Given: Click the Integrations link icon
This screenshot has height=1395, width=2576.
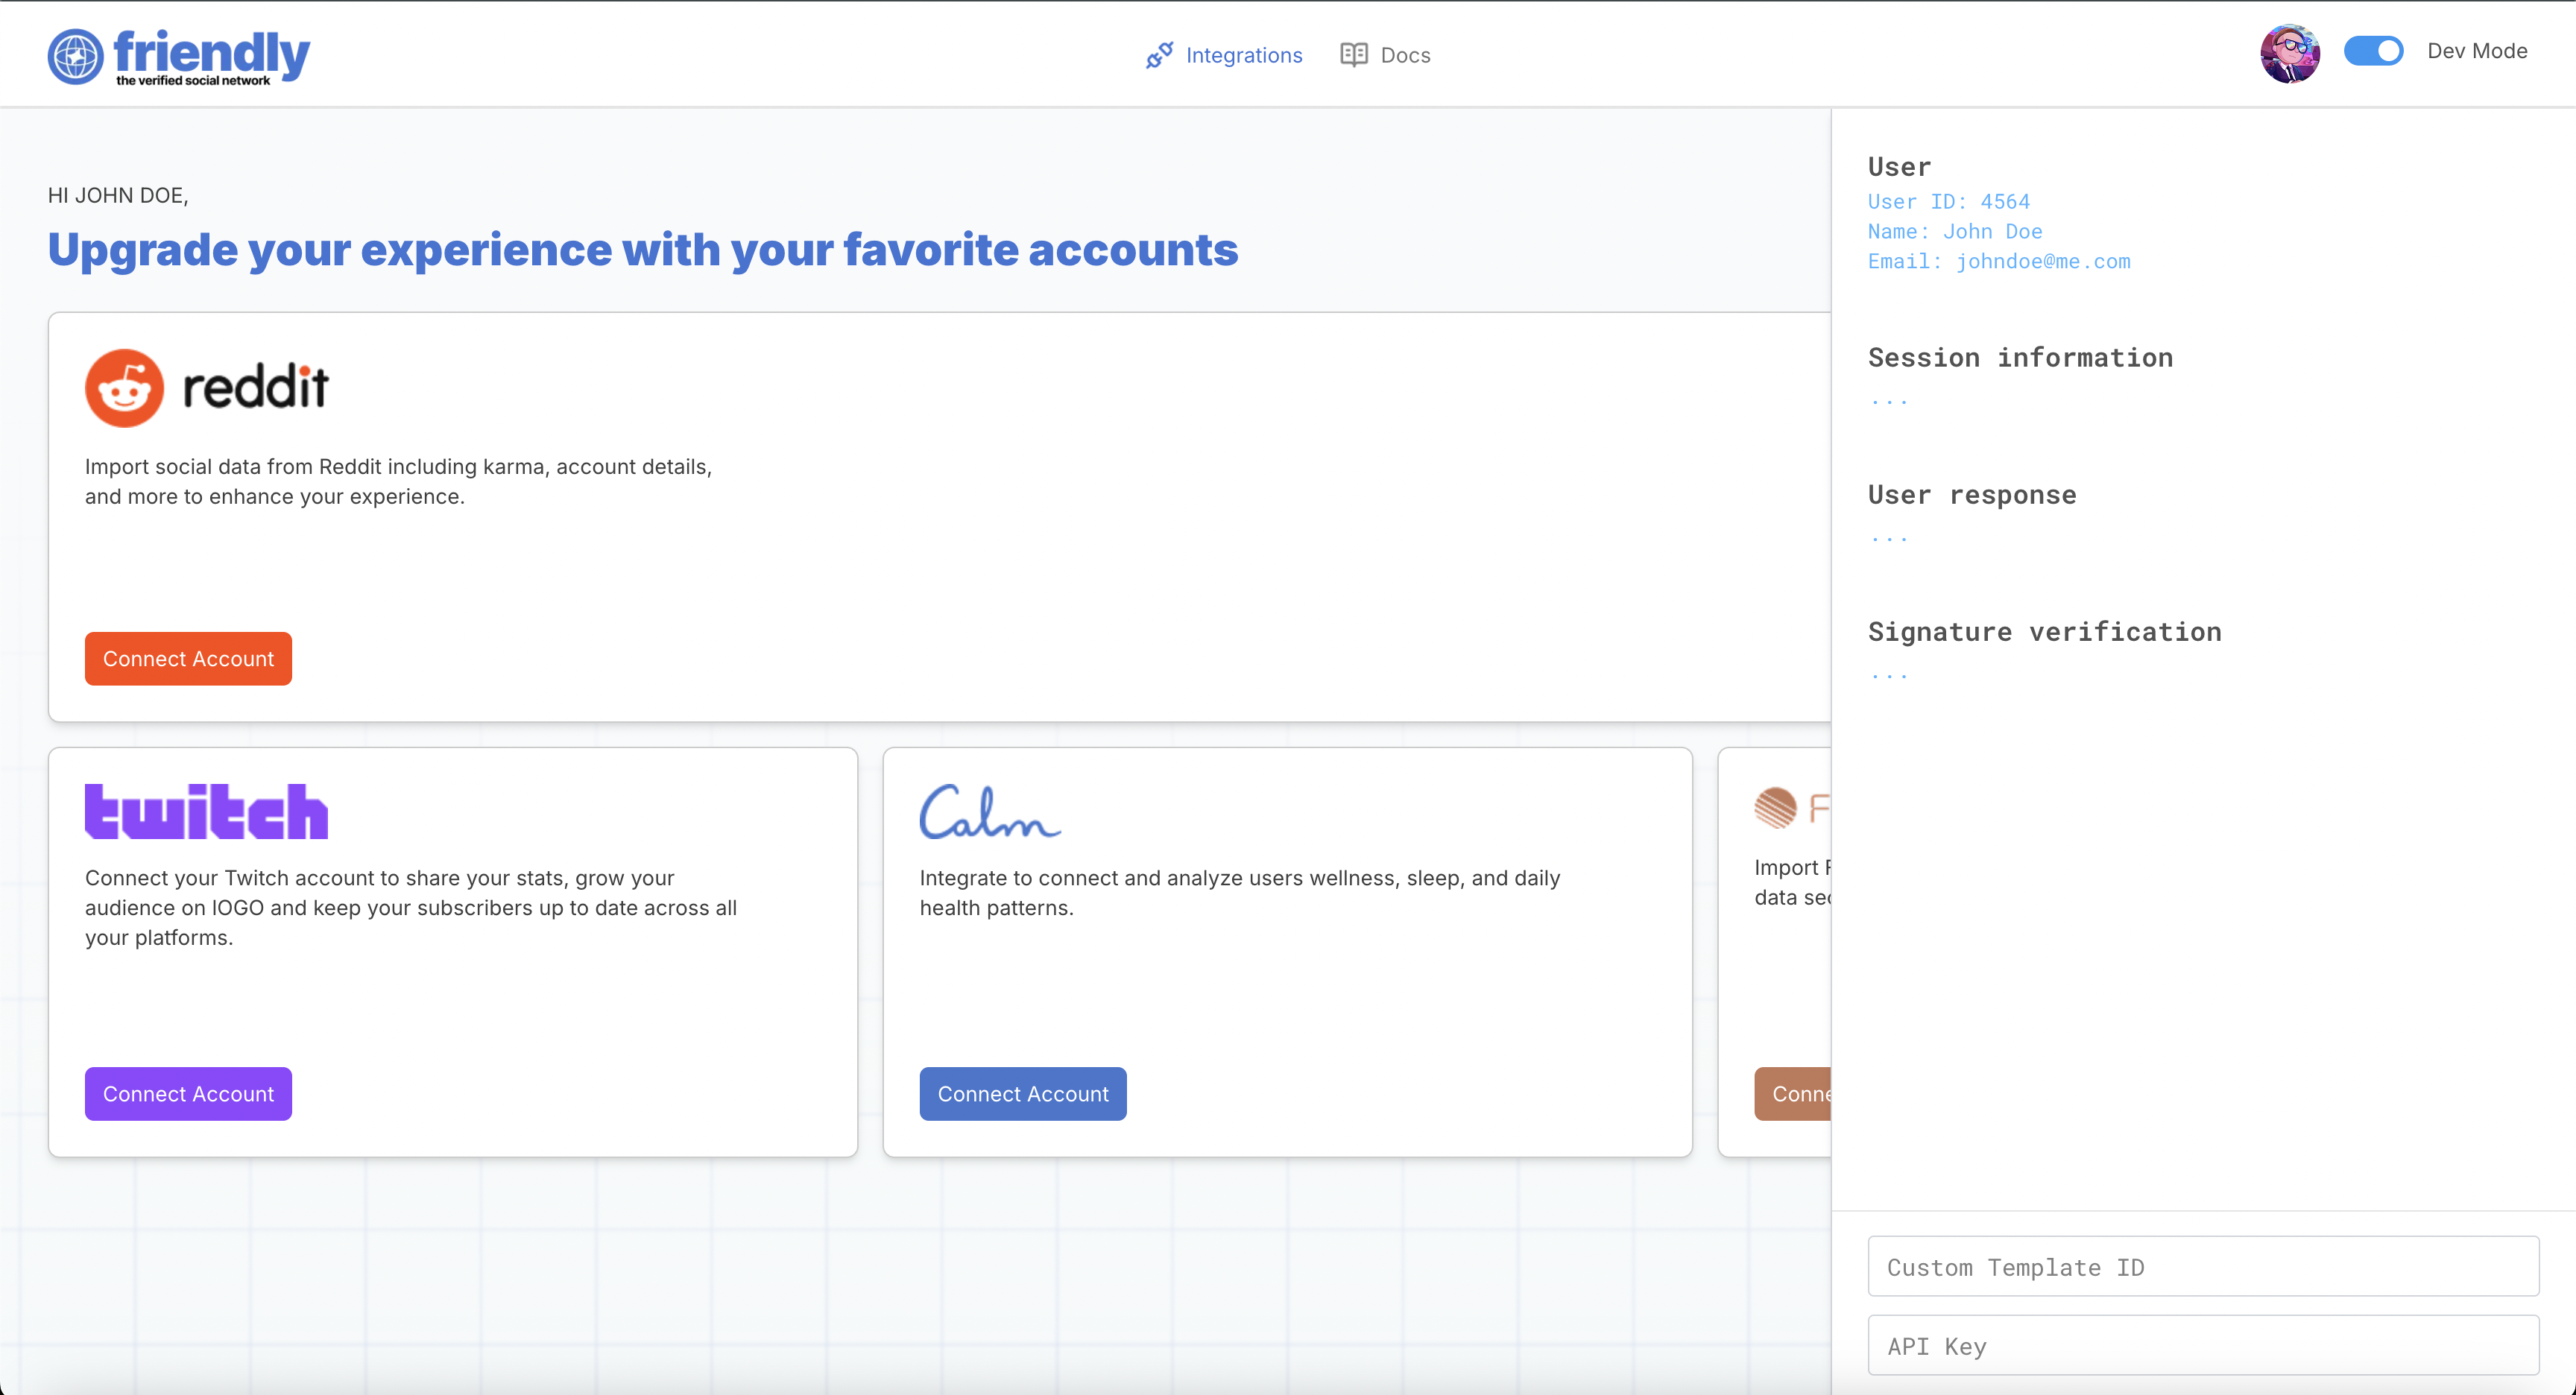Looking at the screenshot, I should coord(1159,55).
